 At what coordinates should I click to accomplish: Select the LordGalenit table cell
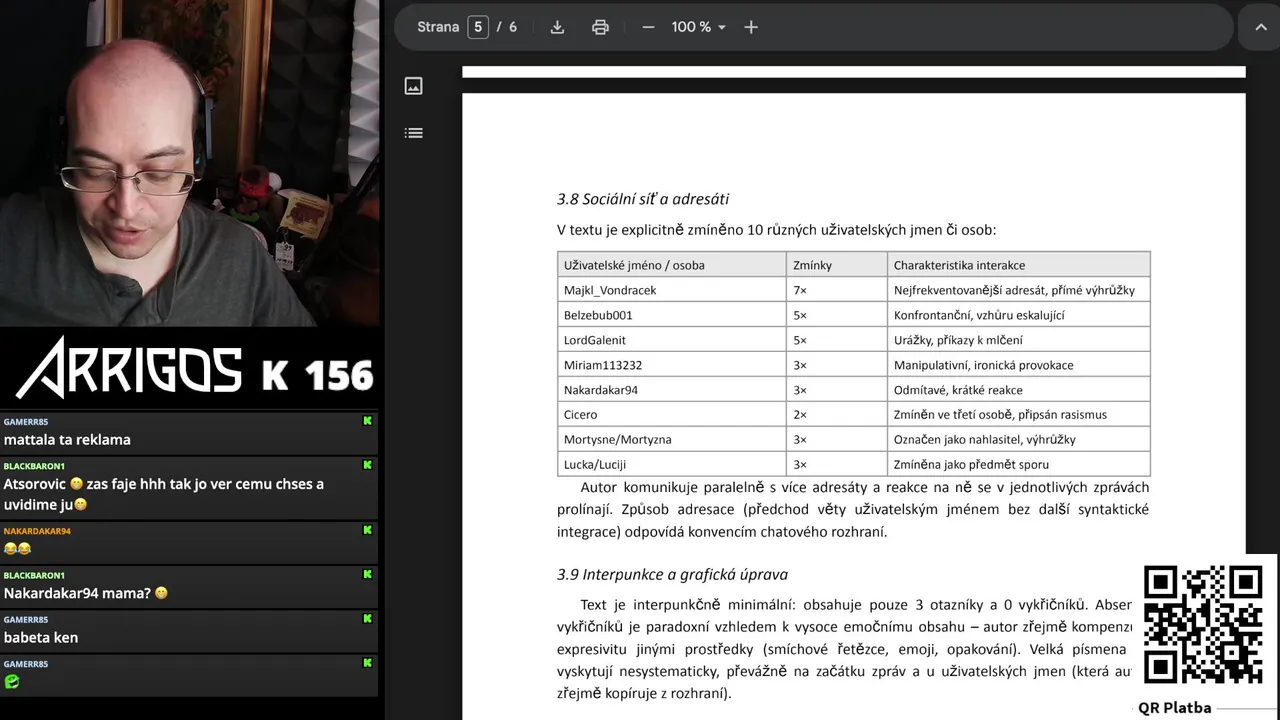tap(672, 340)
